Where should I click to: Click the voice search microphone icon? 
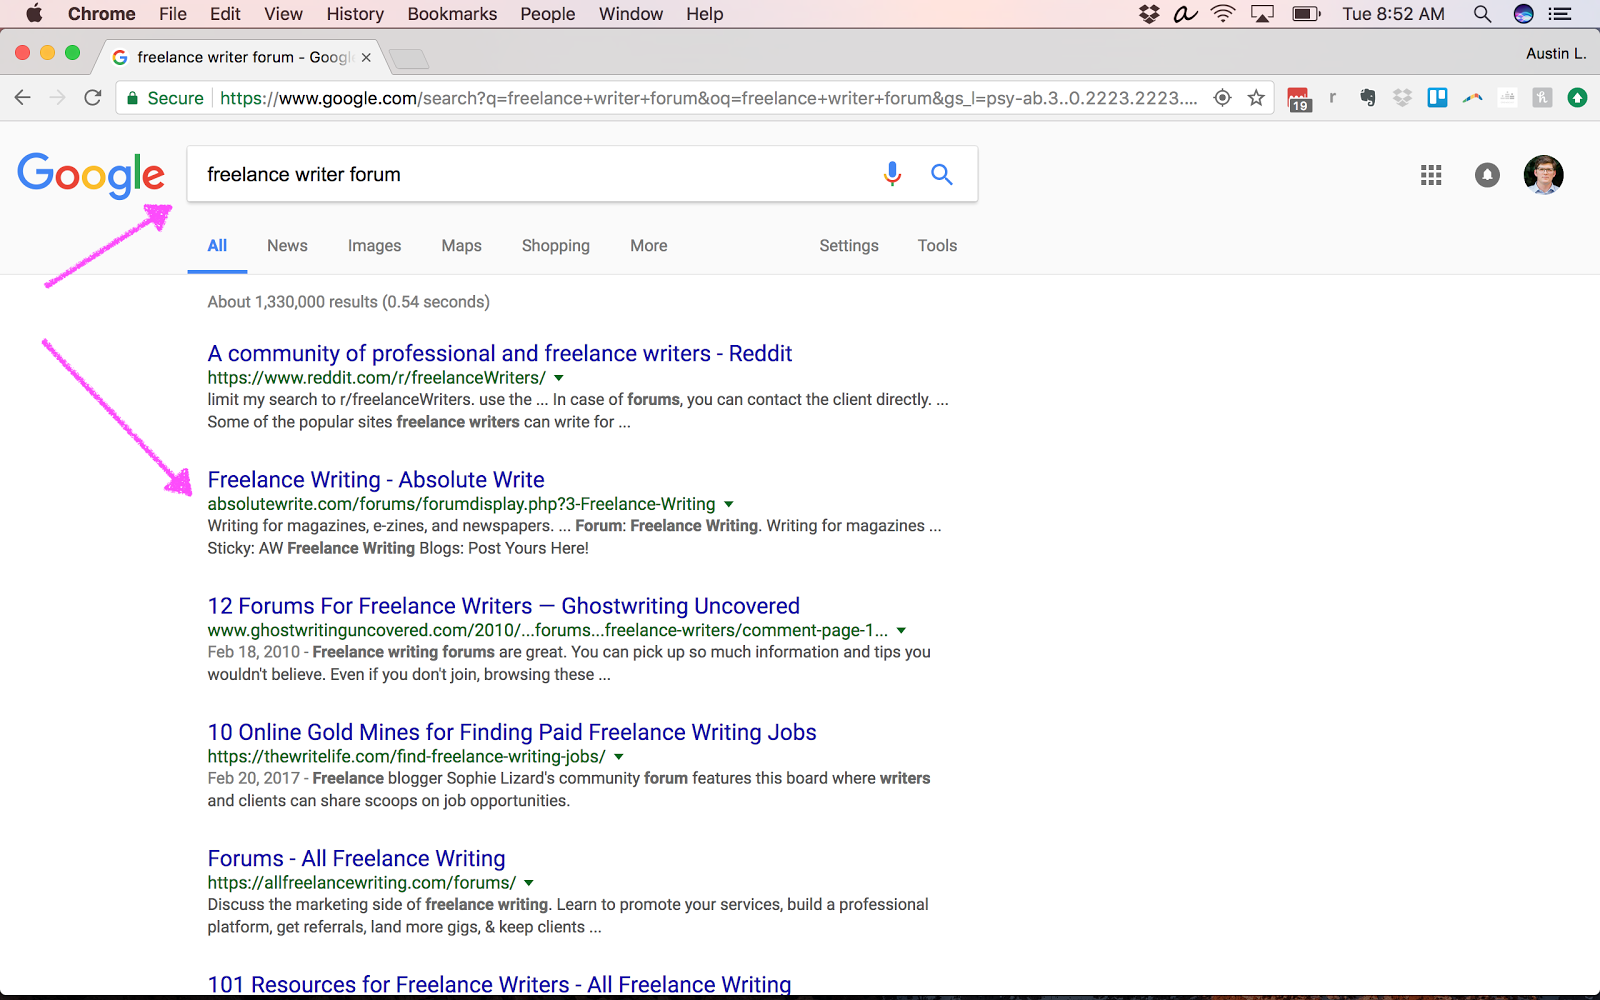point(892,174)
